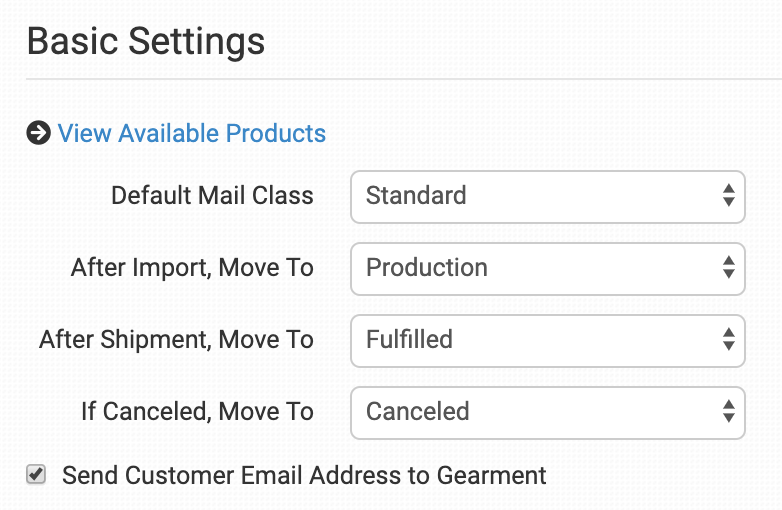The width and height of the screenshot is (782, 510).
Task: Click the After Shipment dropdown arrows
Action: (x=729, y=340)
